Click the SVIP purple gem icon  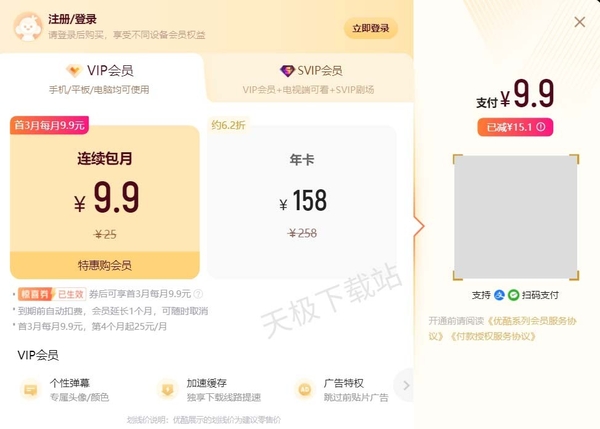(287, 70)
